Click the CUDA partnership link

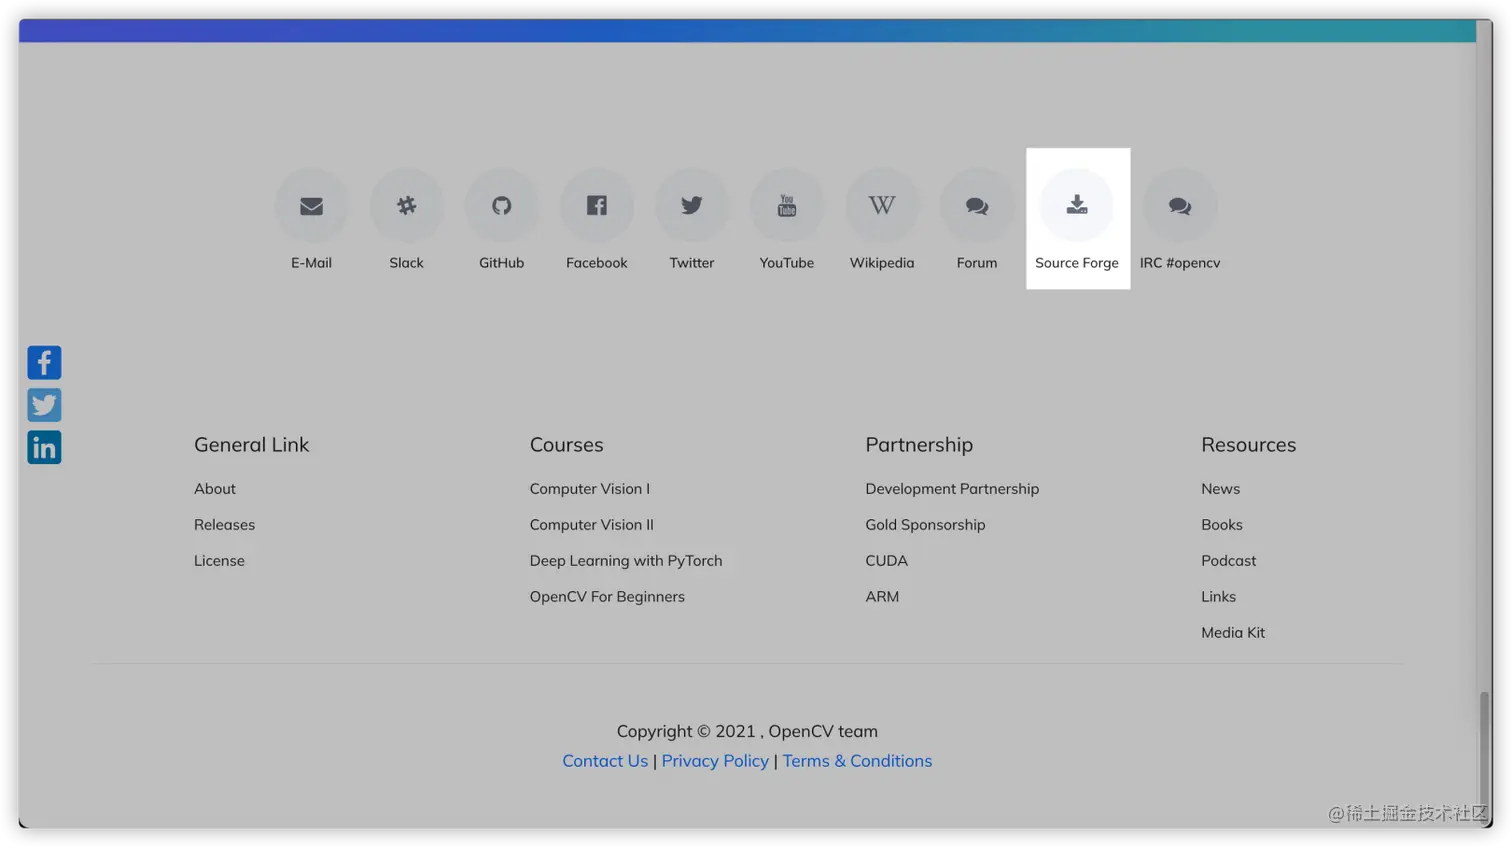point(886,561)
